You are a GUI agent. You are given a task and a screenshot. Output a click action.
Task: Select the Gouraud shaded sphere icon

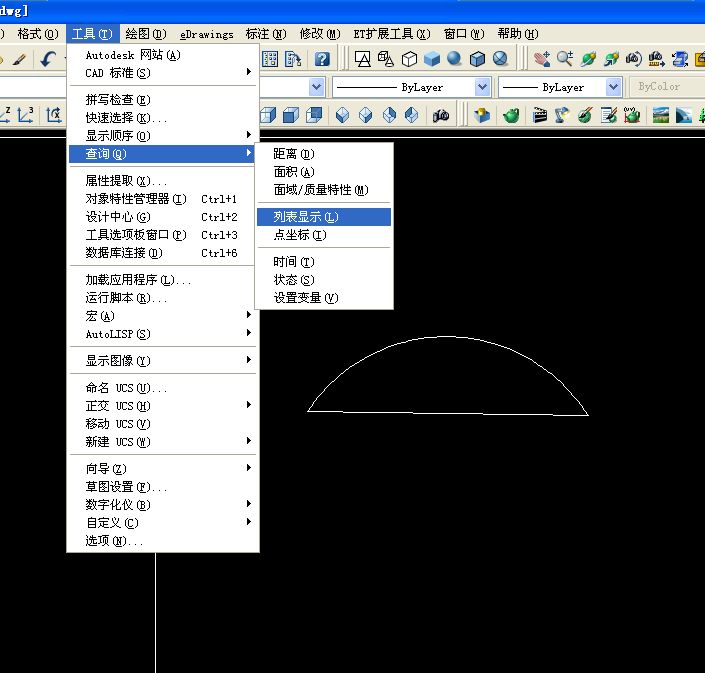455,59
